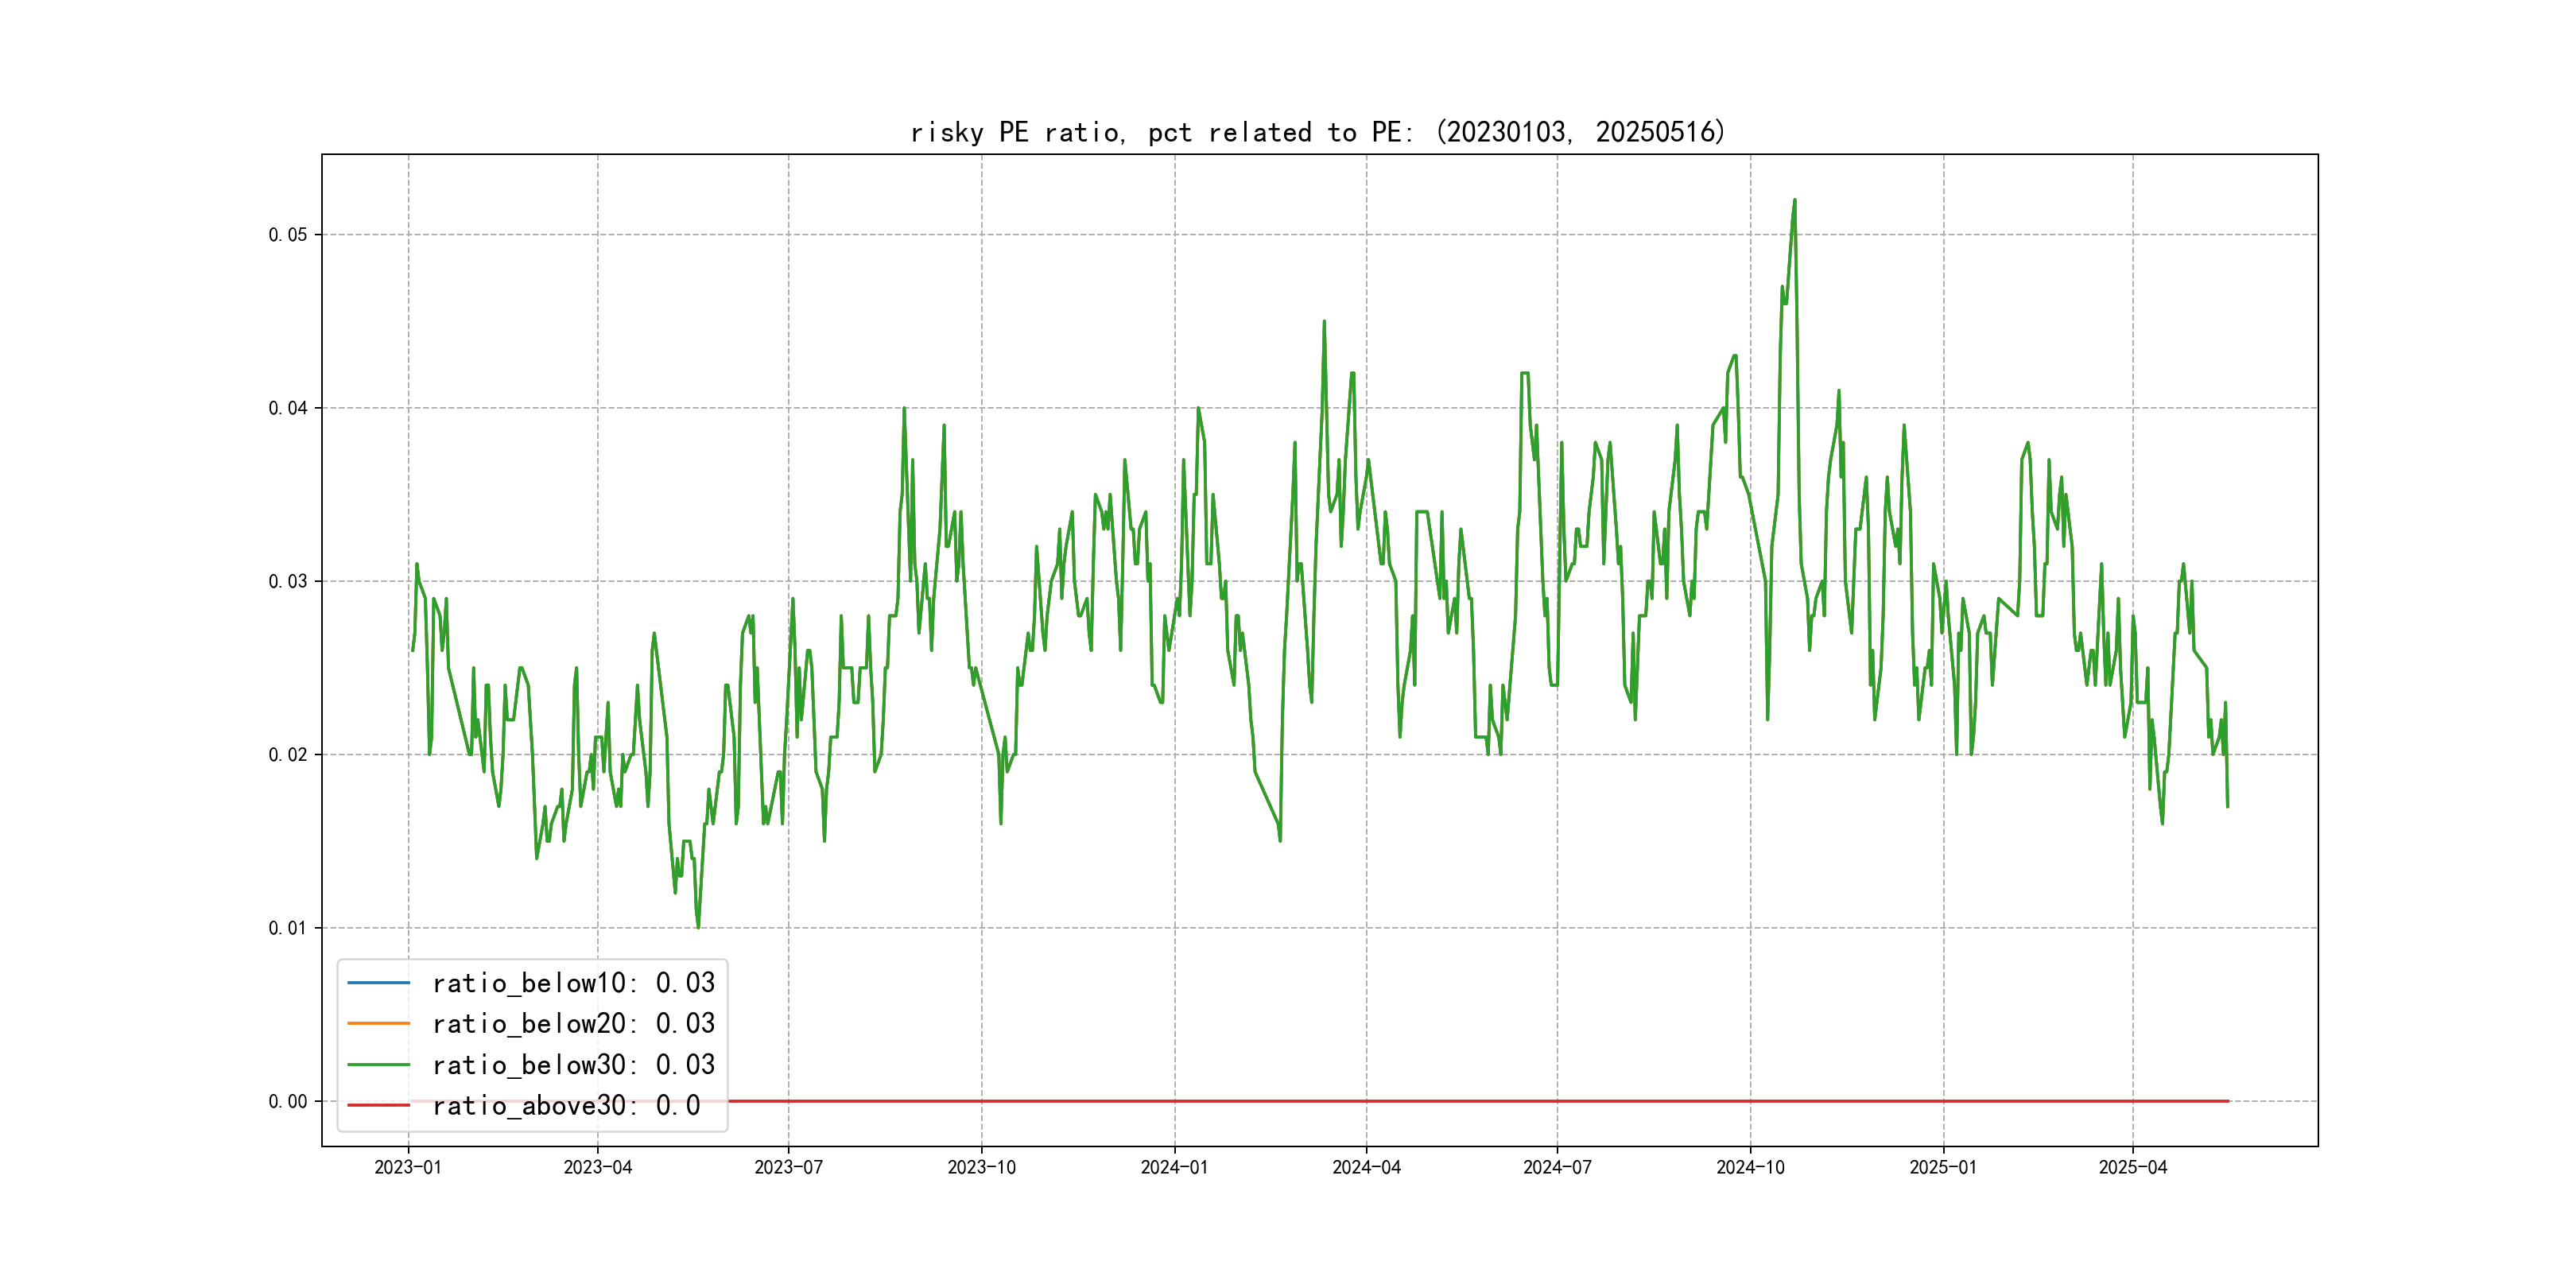Click the 2023-07 x-axis tick label
Viewport: 2576px width, 1288px height.
788,1167
